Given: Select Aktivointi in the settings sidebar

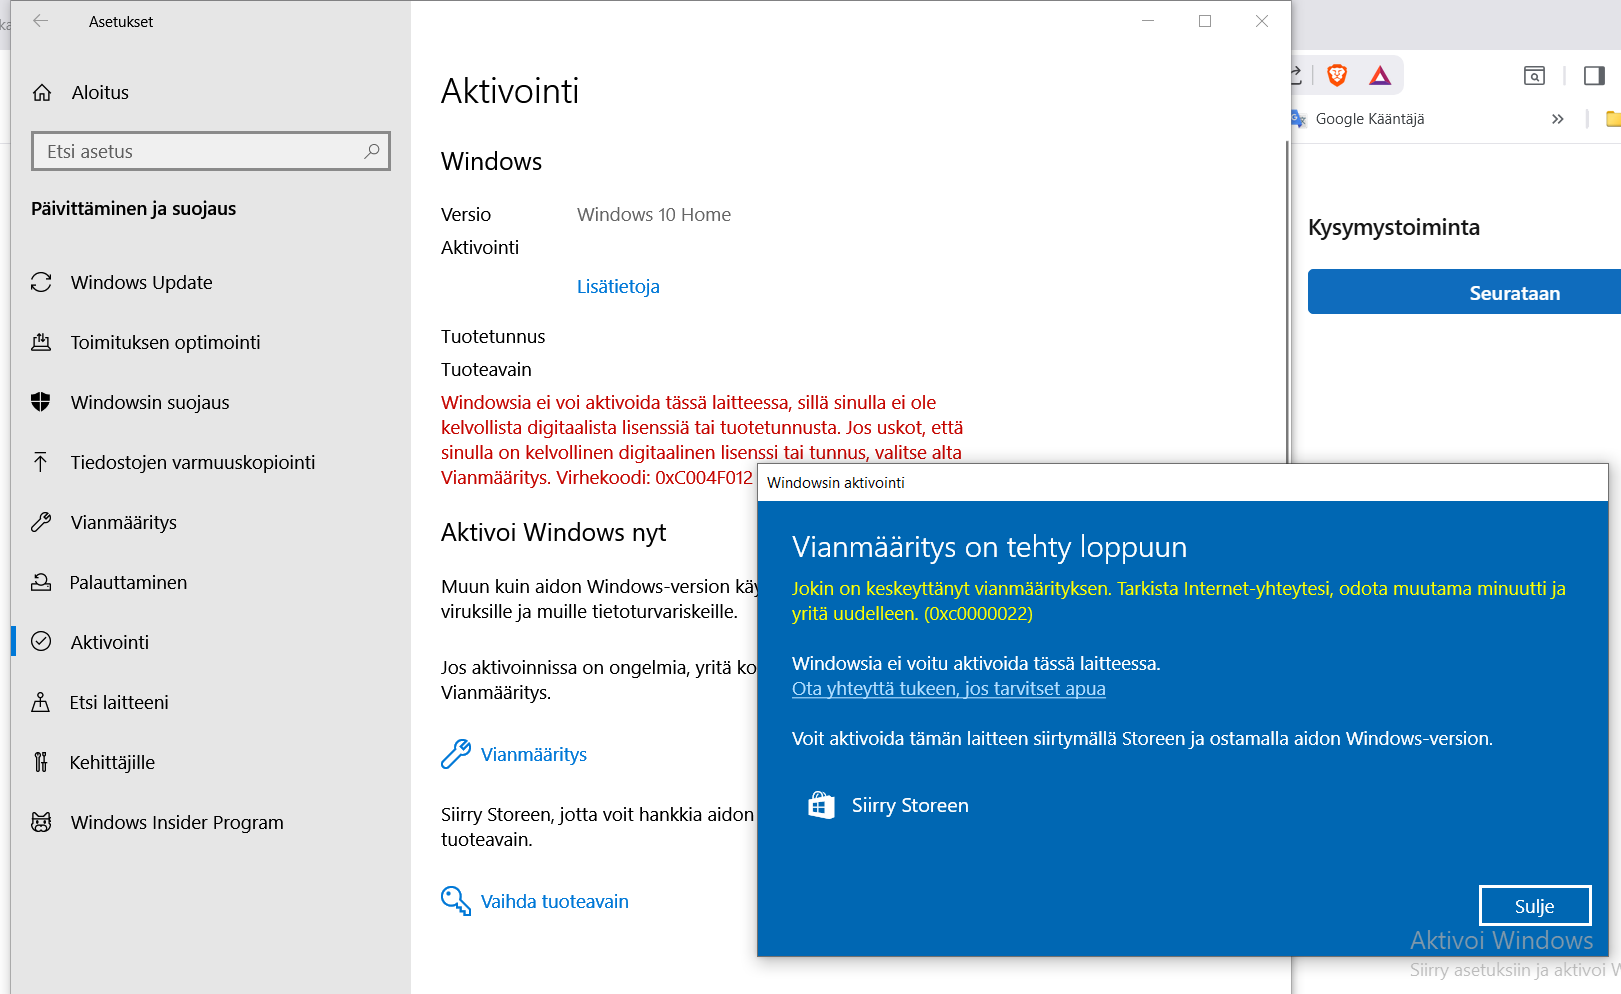Looking at the screenshot, I should [x=110, y=642].
